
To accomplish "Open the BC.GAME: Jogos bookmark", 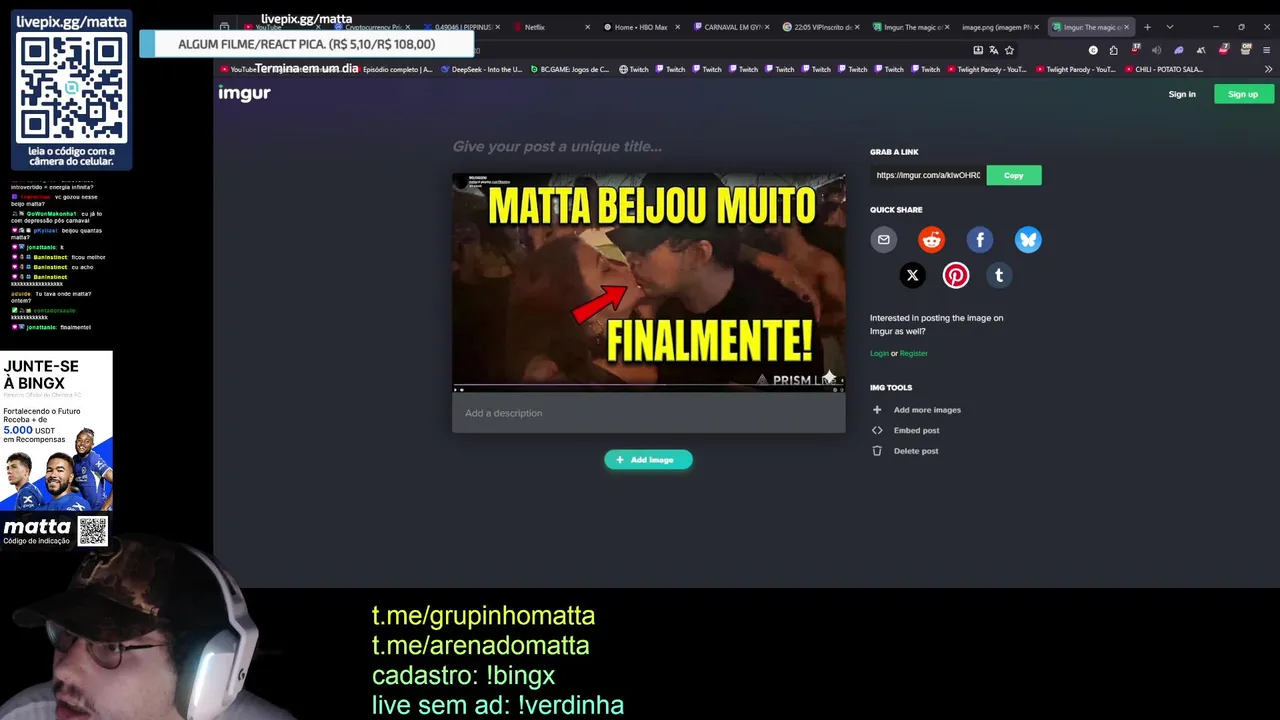I will pos(569,69).
